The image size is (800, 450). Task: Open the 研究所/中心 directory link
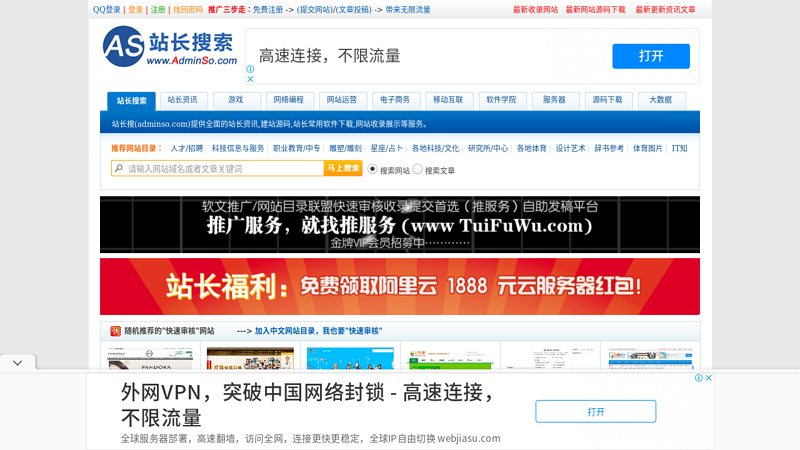pyautogui.click(x=488, y=148)
